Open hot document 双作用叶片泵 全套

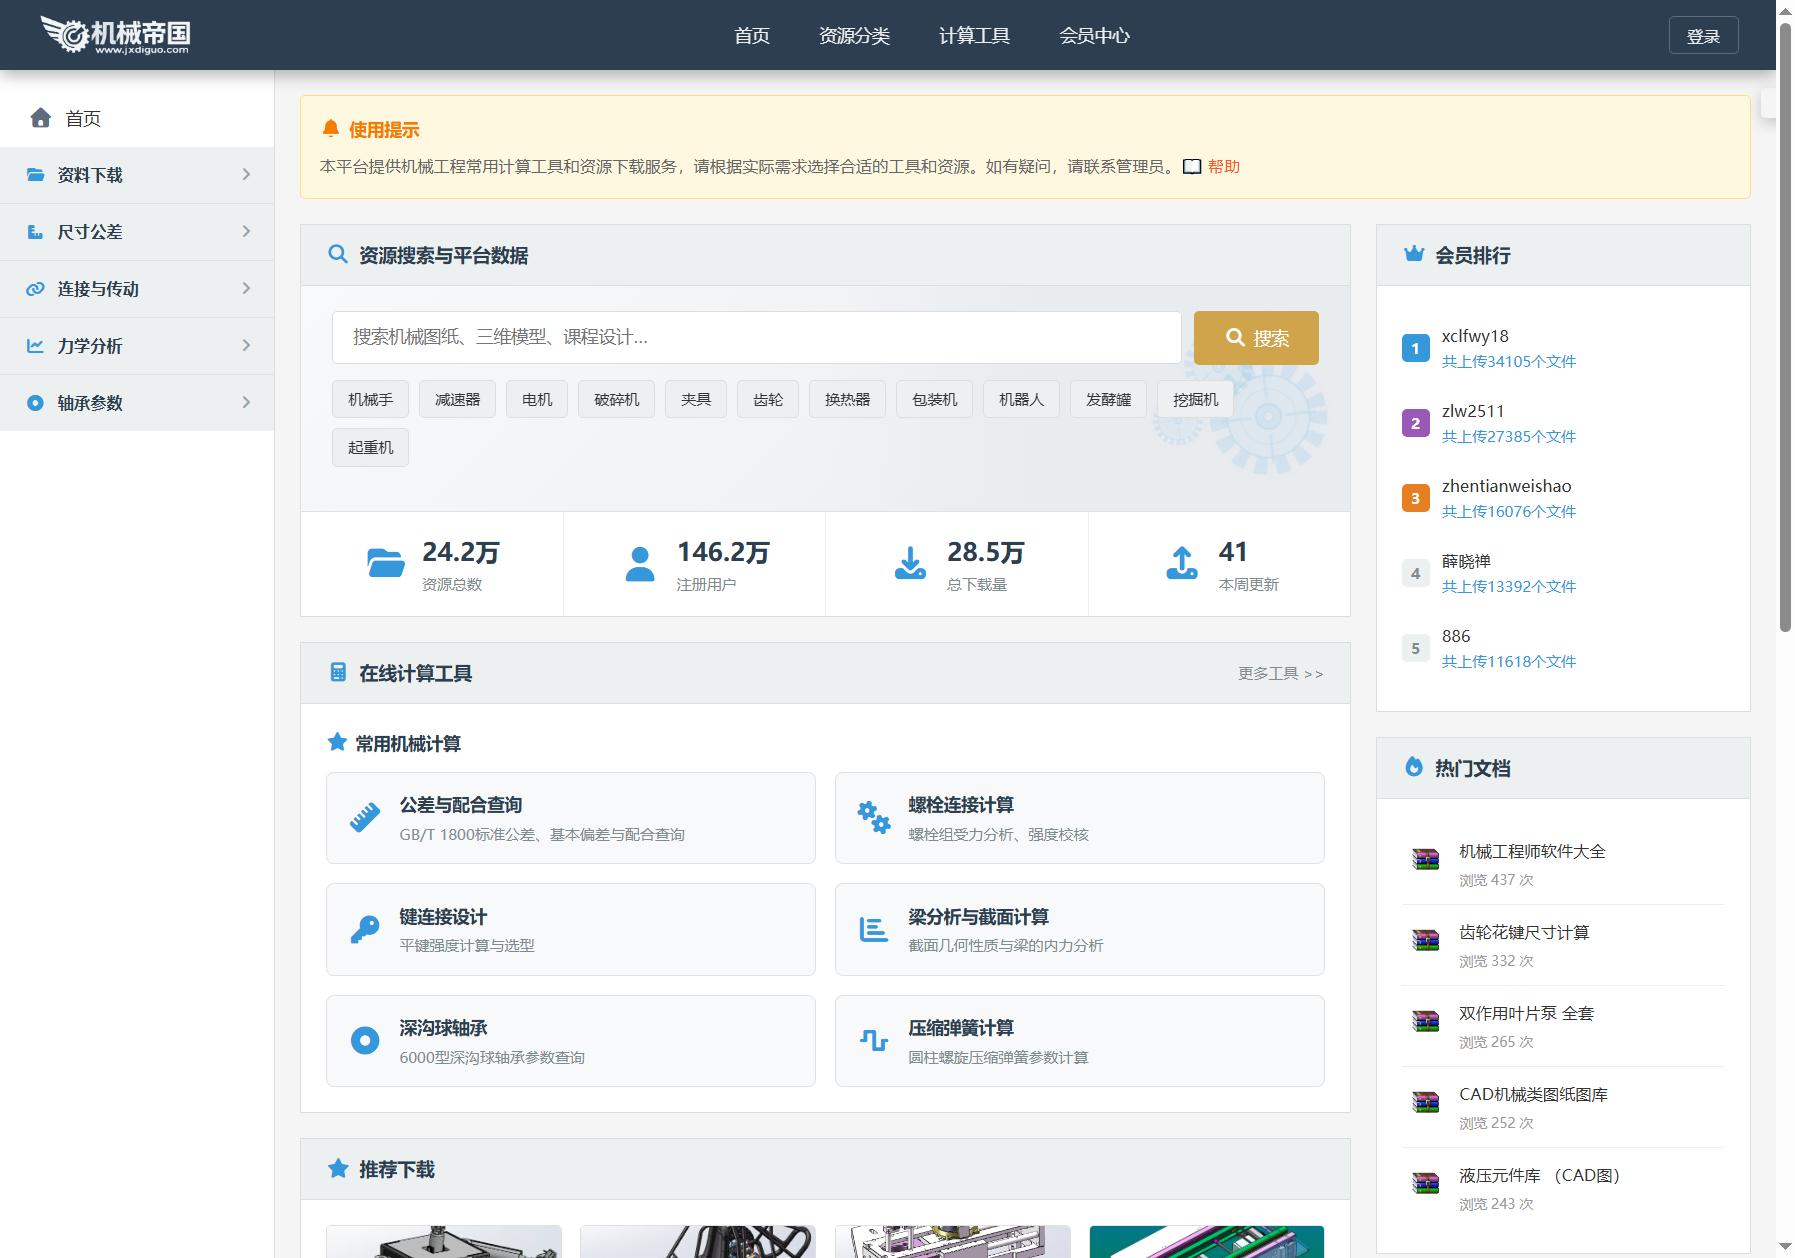1526,1014
